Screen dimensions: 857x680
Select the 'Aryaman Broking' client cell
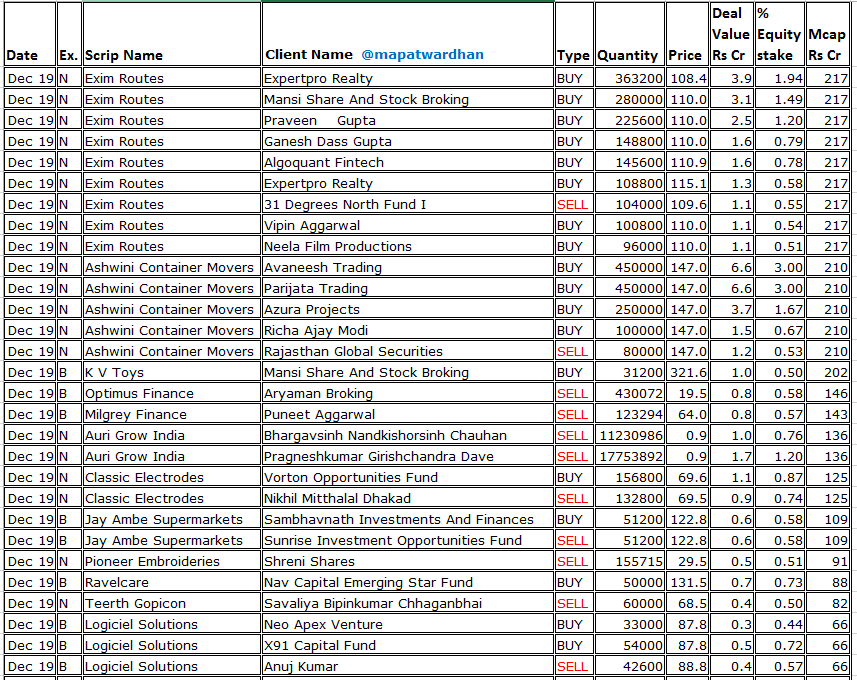tap(408, 394)
